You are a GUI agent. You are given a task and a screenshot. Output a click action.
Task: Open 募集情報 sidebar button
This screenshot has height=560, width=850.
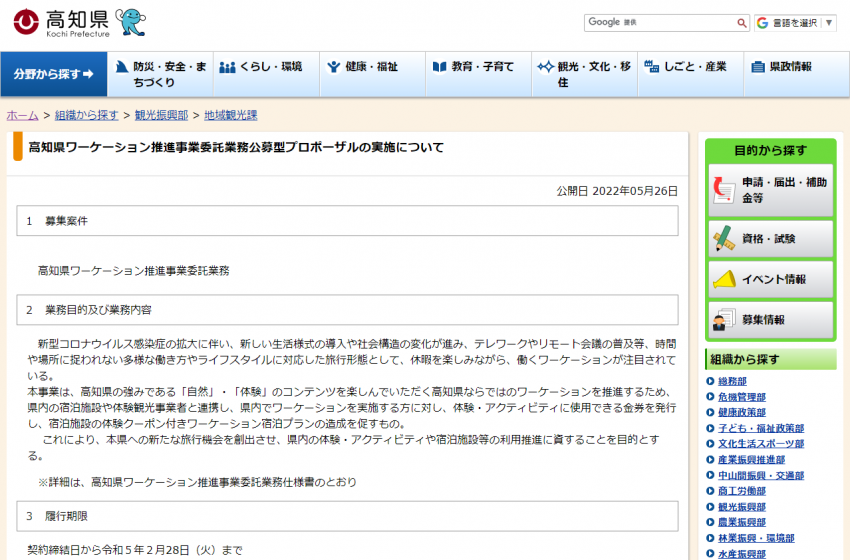(770, 320)
